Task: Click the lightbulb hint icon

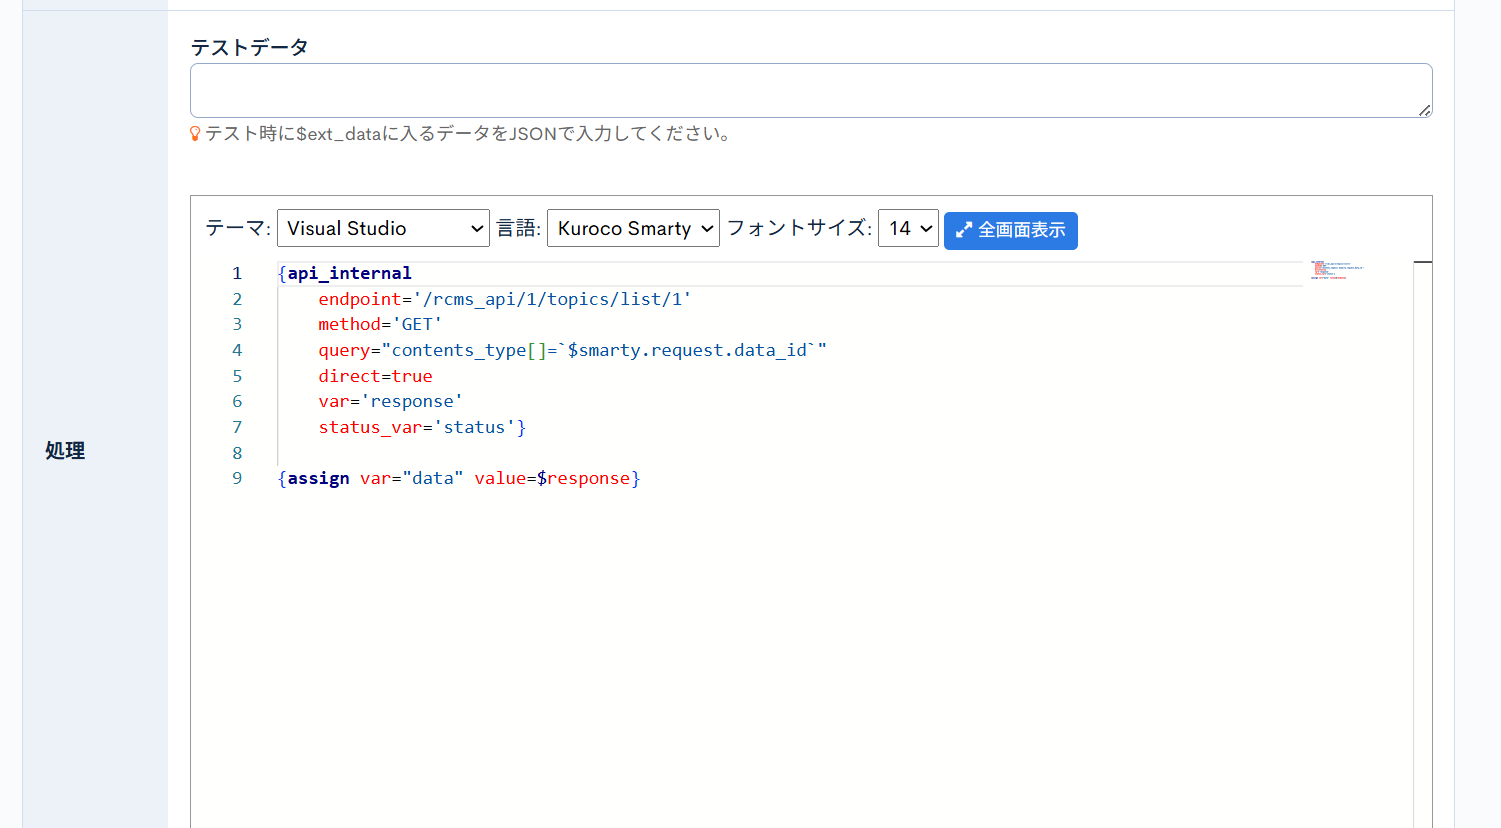Action: [x=195, y=134]
